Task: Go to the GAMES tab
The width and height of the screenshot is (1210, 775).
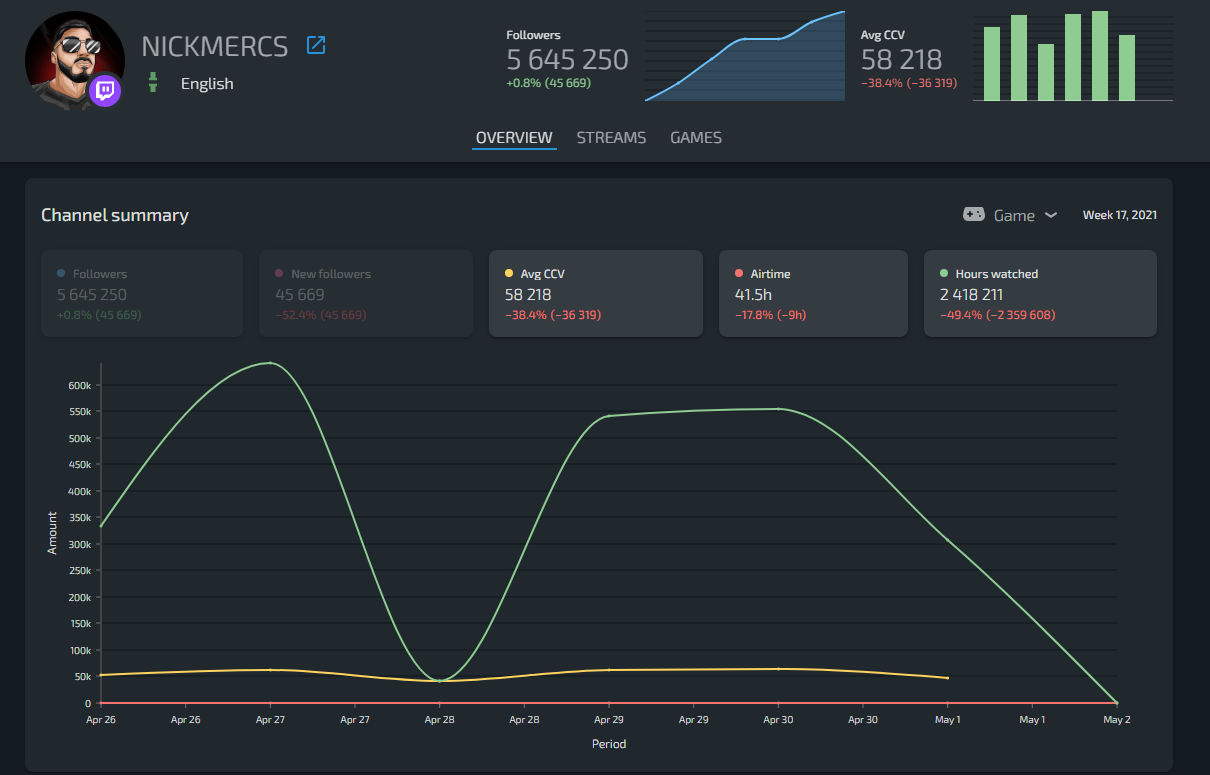Action: point(696,138)
